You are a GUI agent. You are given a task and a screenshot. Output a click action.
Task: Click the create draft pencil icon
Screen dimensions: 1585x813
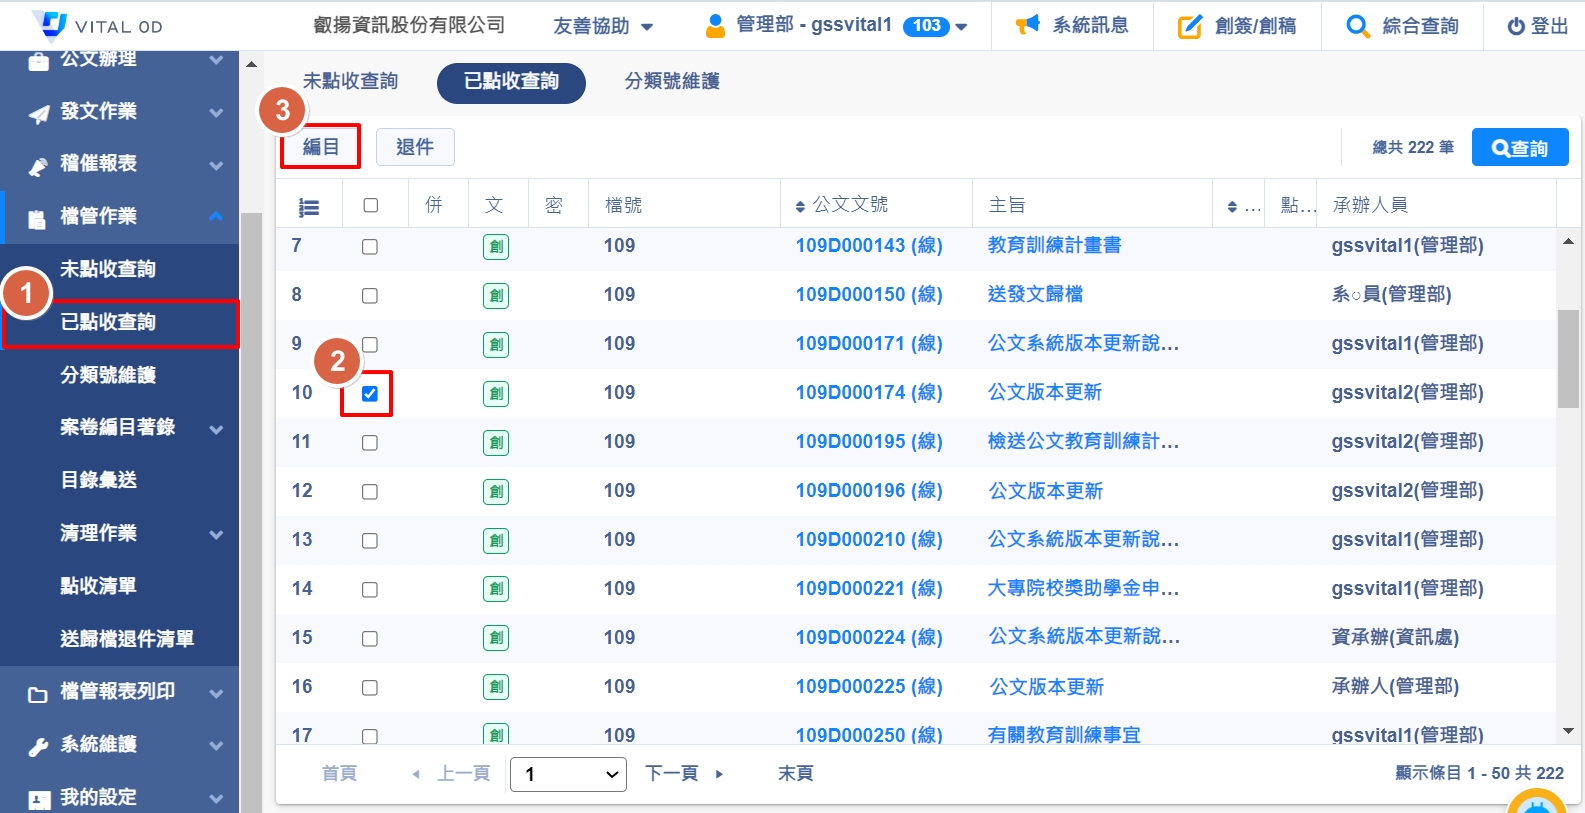(1189, 26)
